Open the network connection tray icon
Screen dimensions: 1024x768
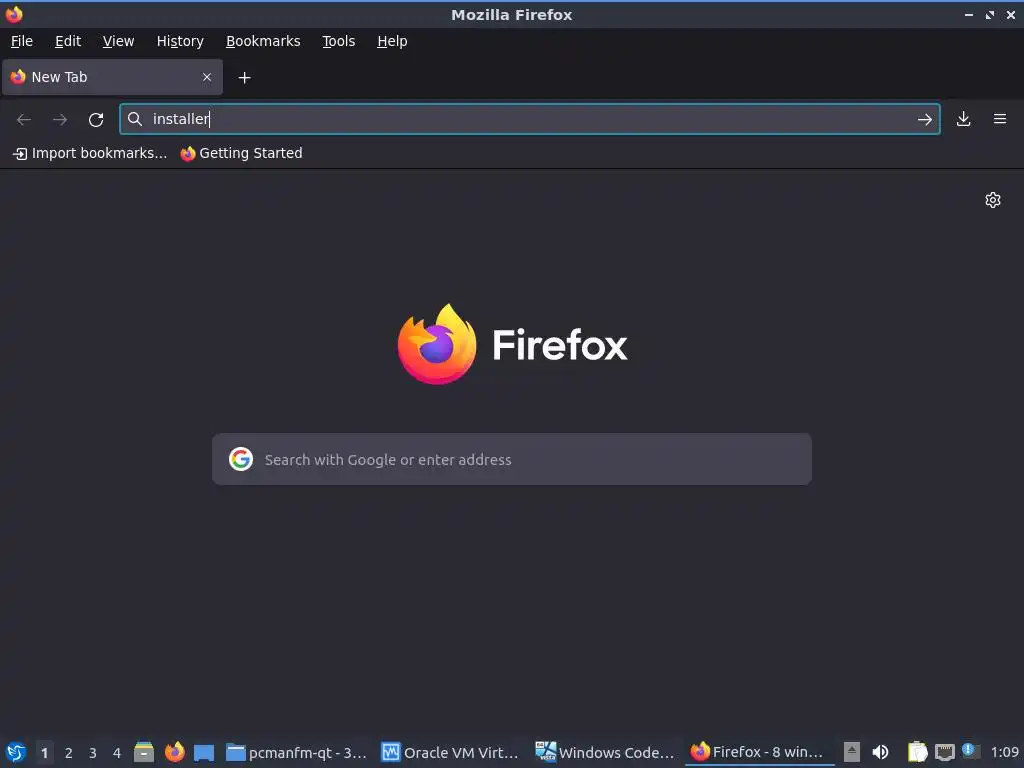(944, 752)
